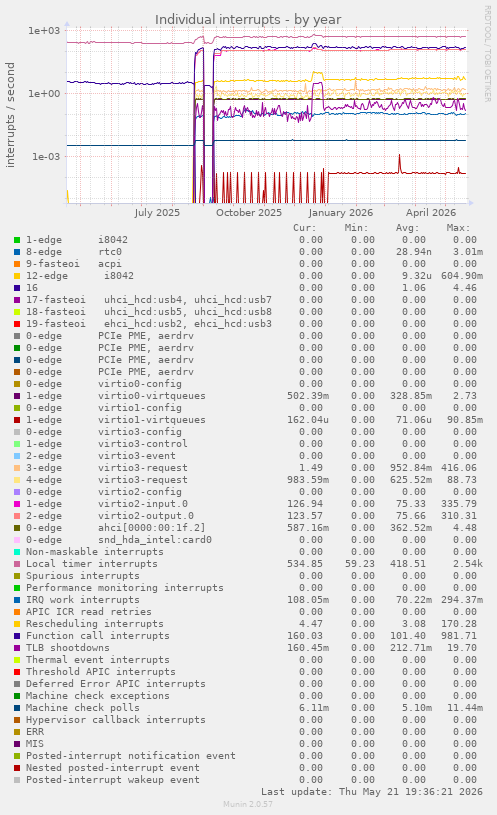Click the Avg column header
497x815 pixels.
[407, 228]
